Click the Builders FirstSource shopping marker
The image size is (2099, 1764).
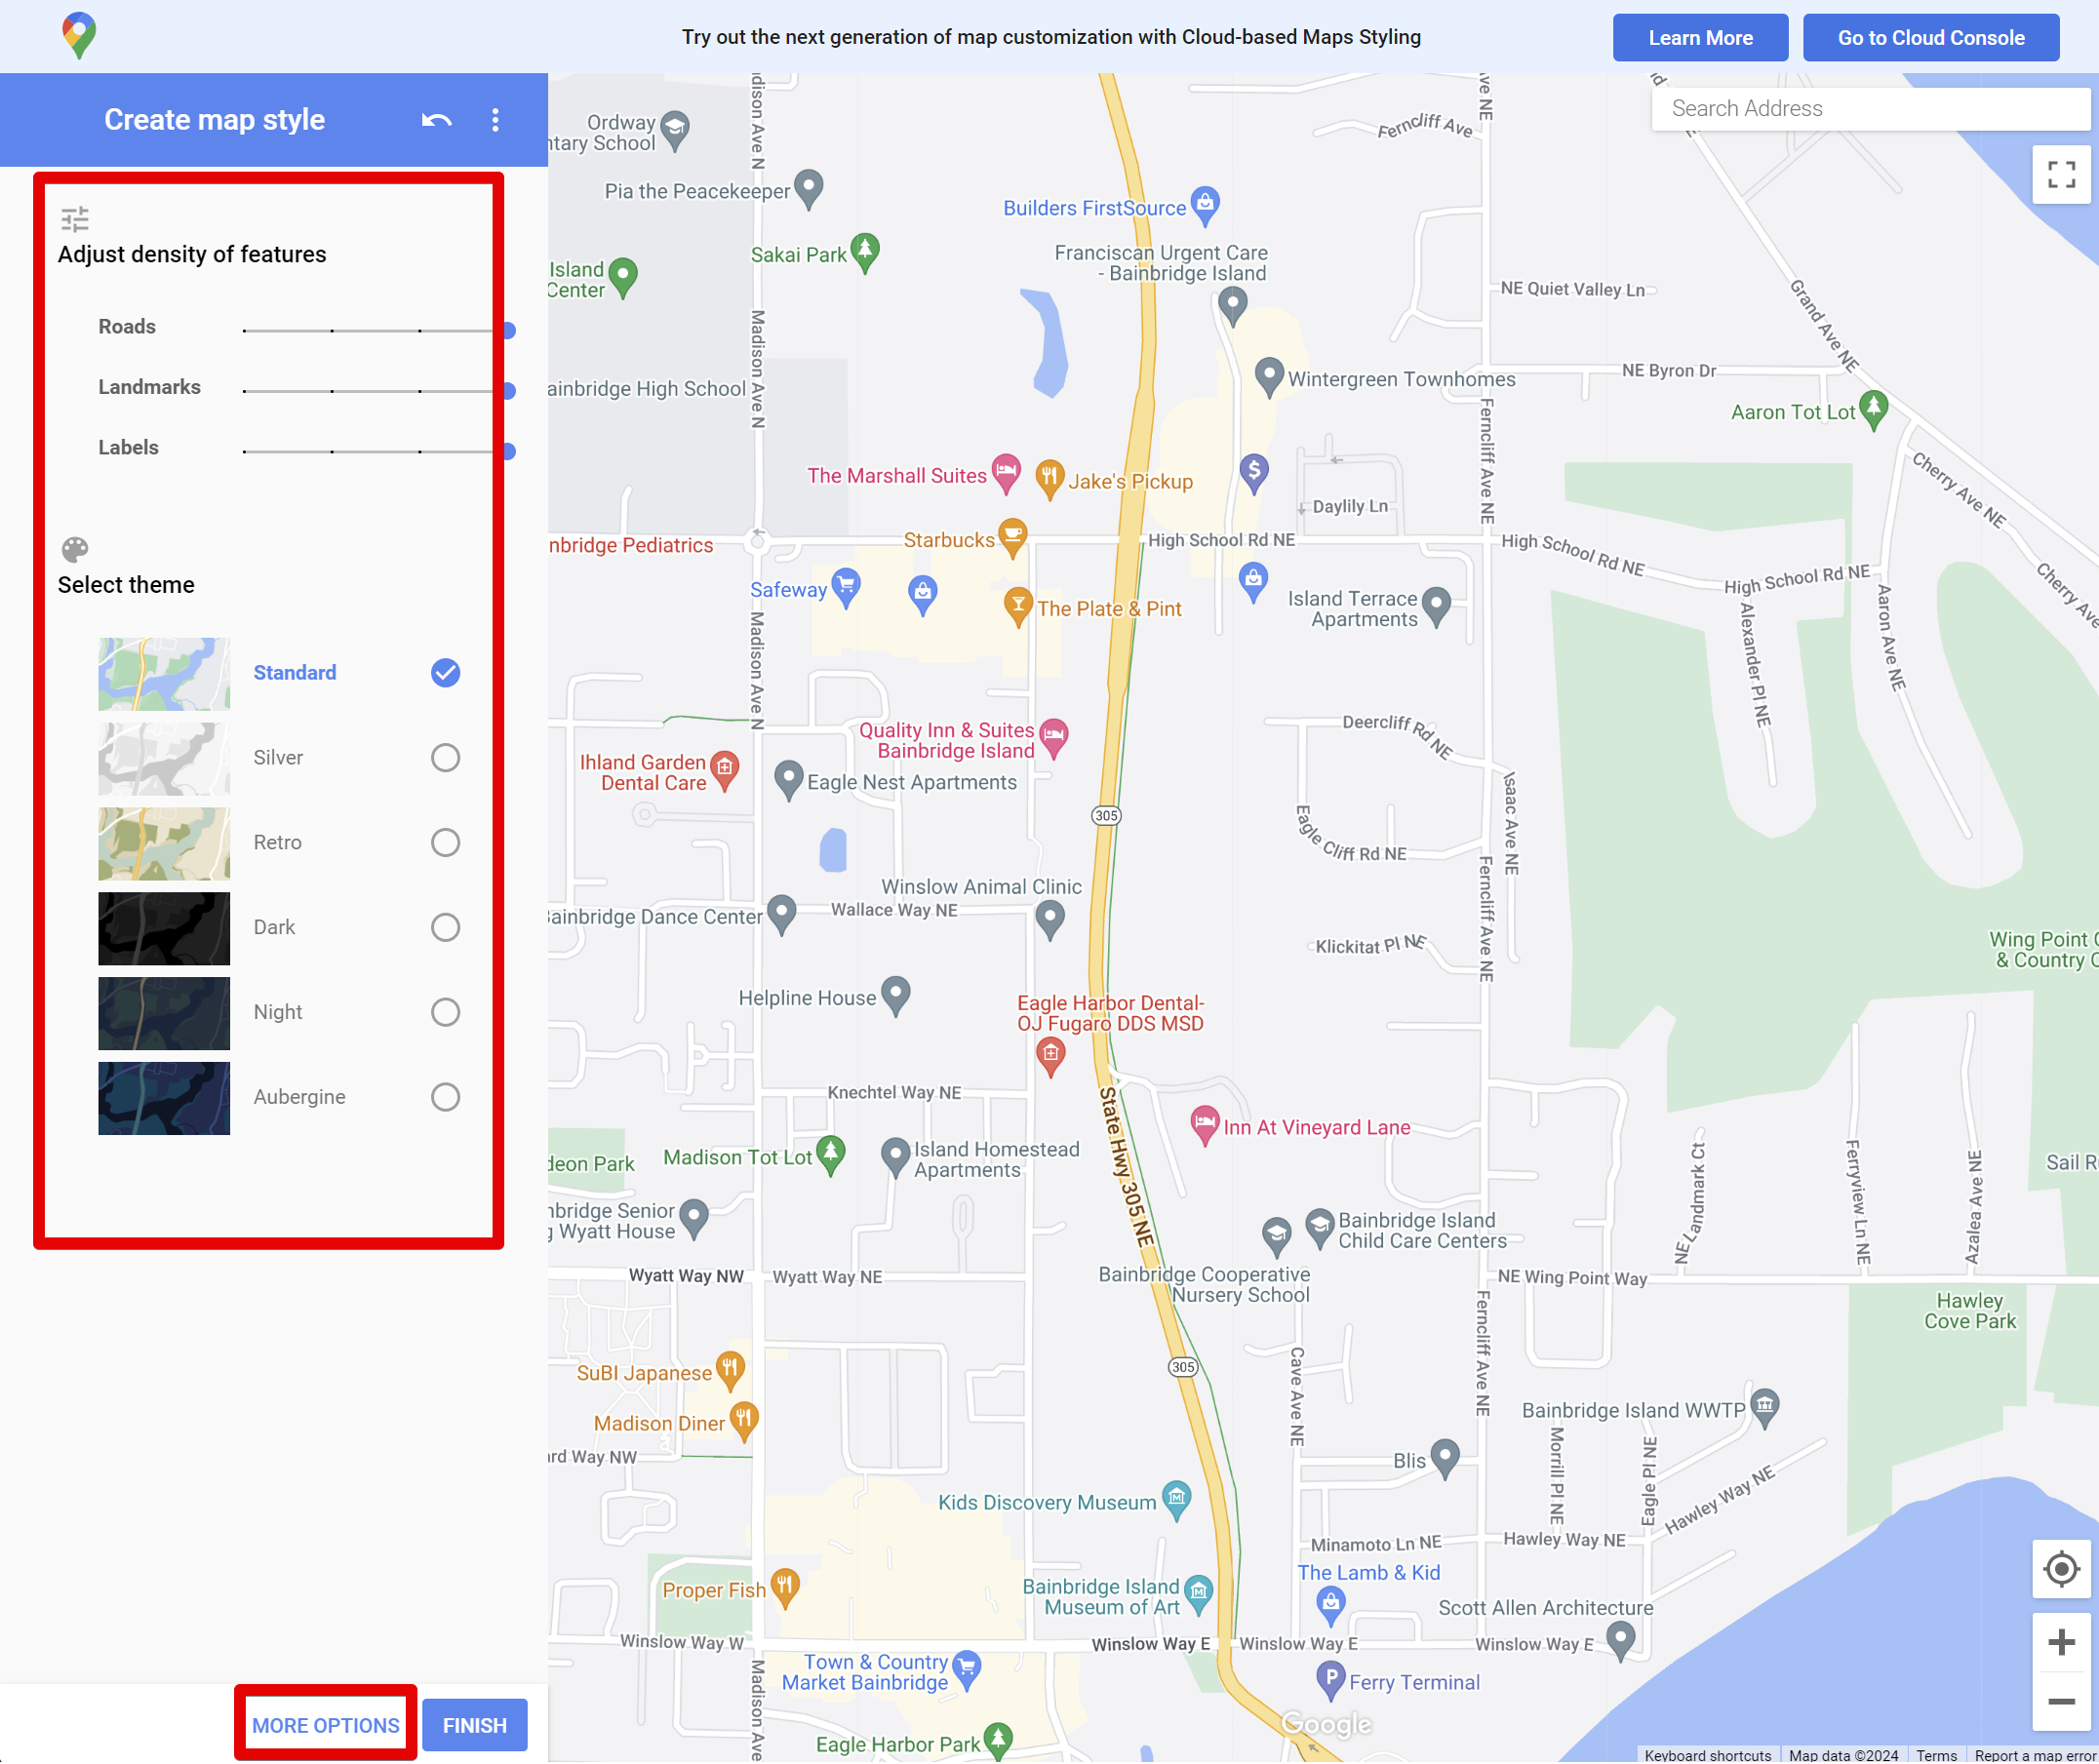[x=1205, y=205]
